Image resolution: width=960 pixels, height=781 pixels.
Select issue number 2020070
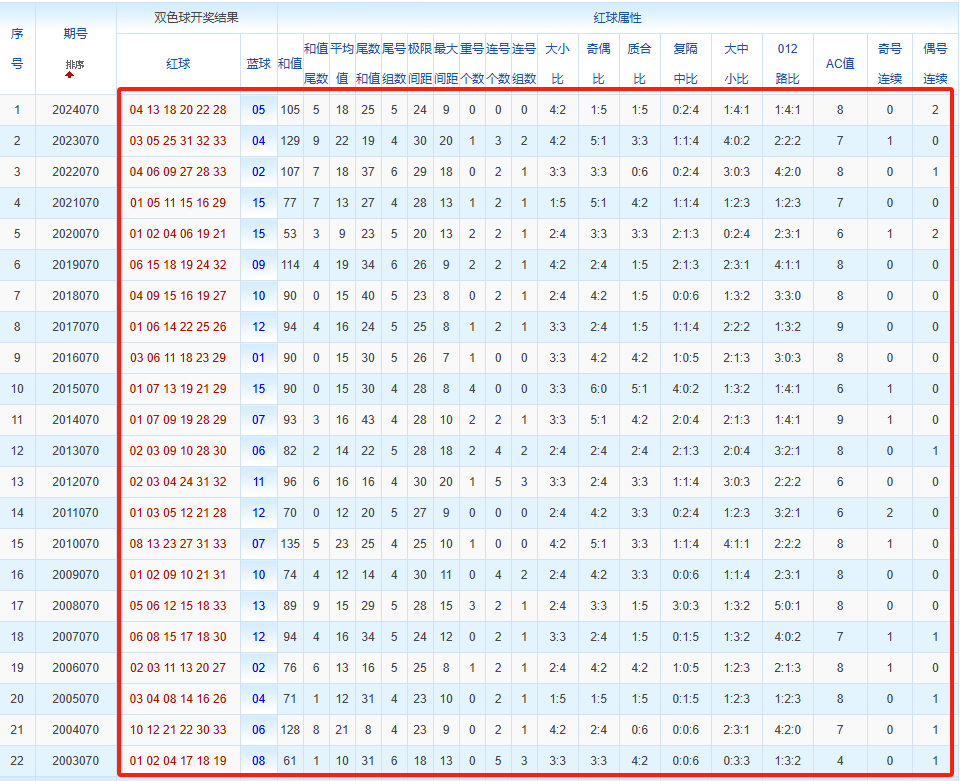(75, 234)
